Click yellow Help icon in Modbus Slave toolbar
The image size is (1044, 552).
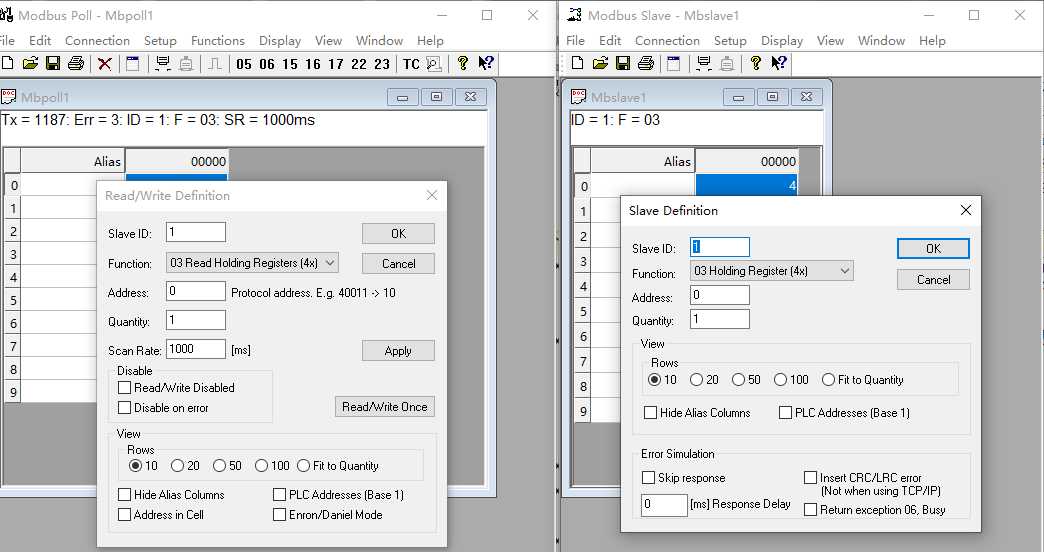click(x=755, y=63)
